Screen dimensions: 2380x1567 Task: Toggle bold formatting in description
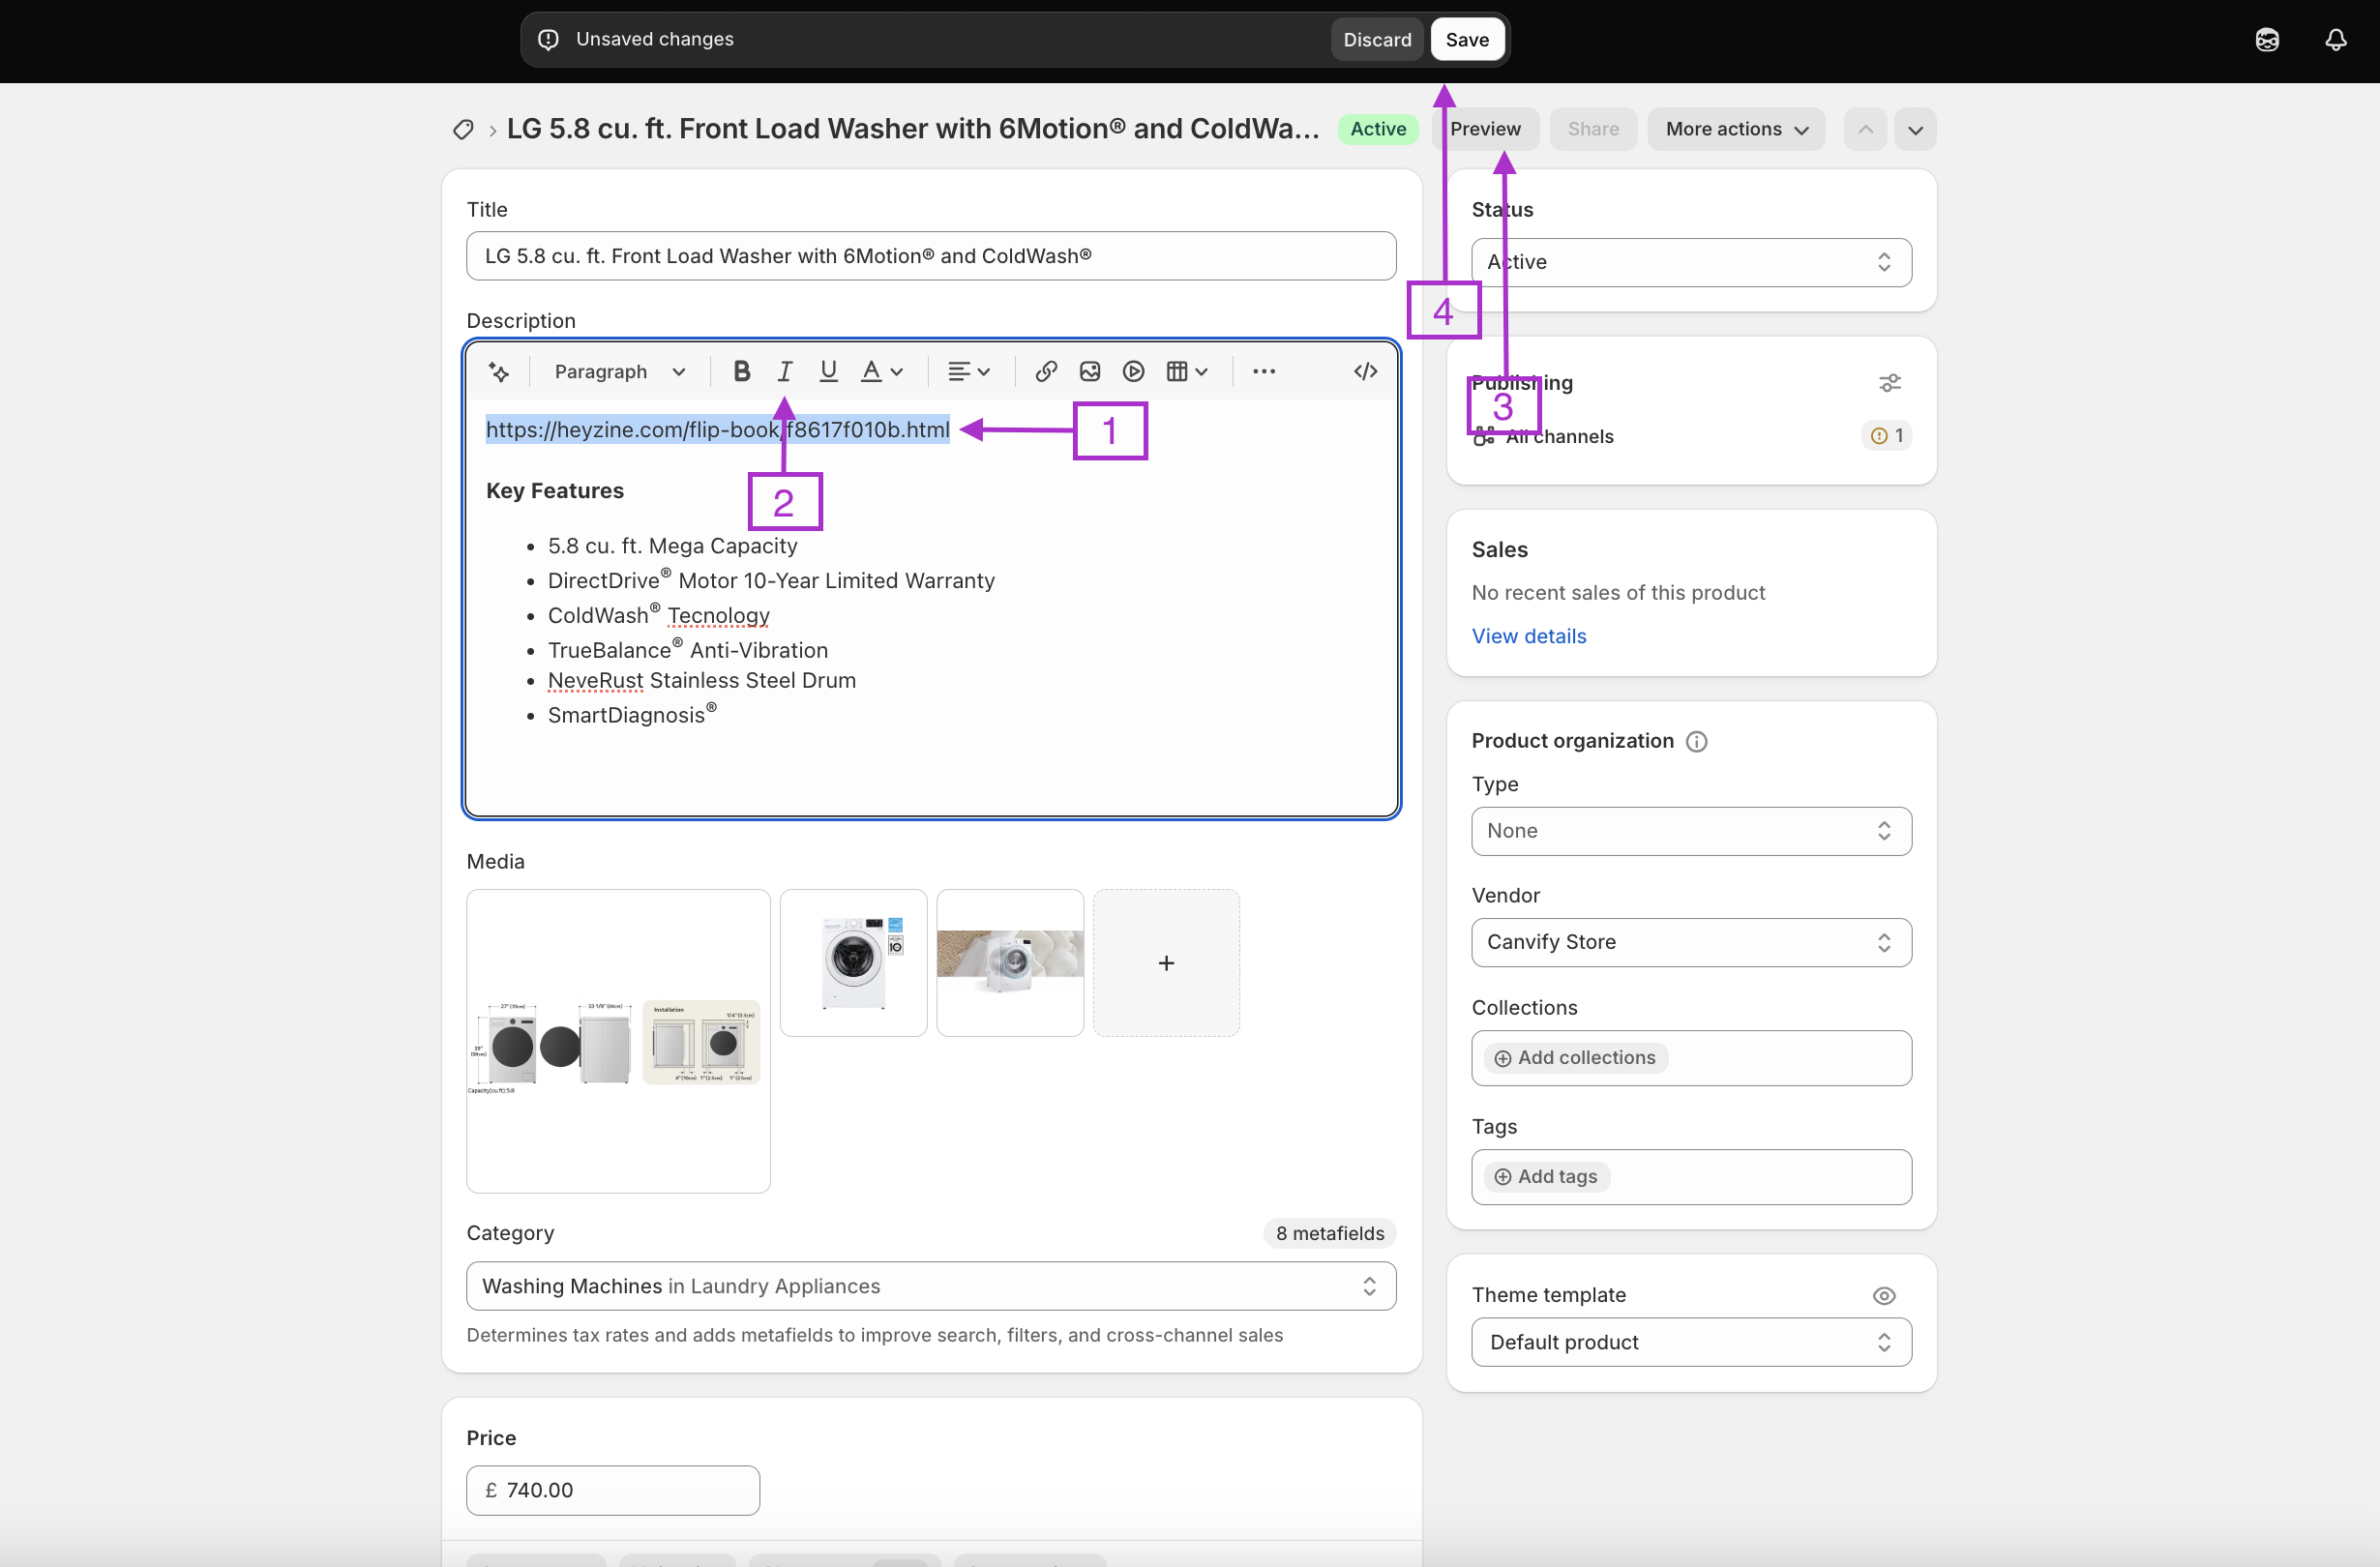741,371
